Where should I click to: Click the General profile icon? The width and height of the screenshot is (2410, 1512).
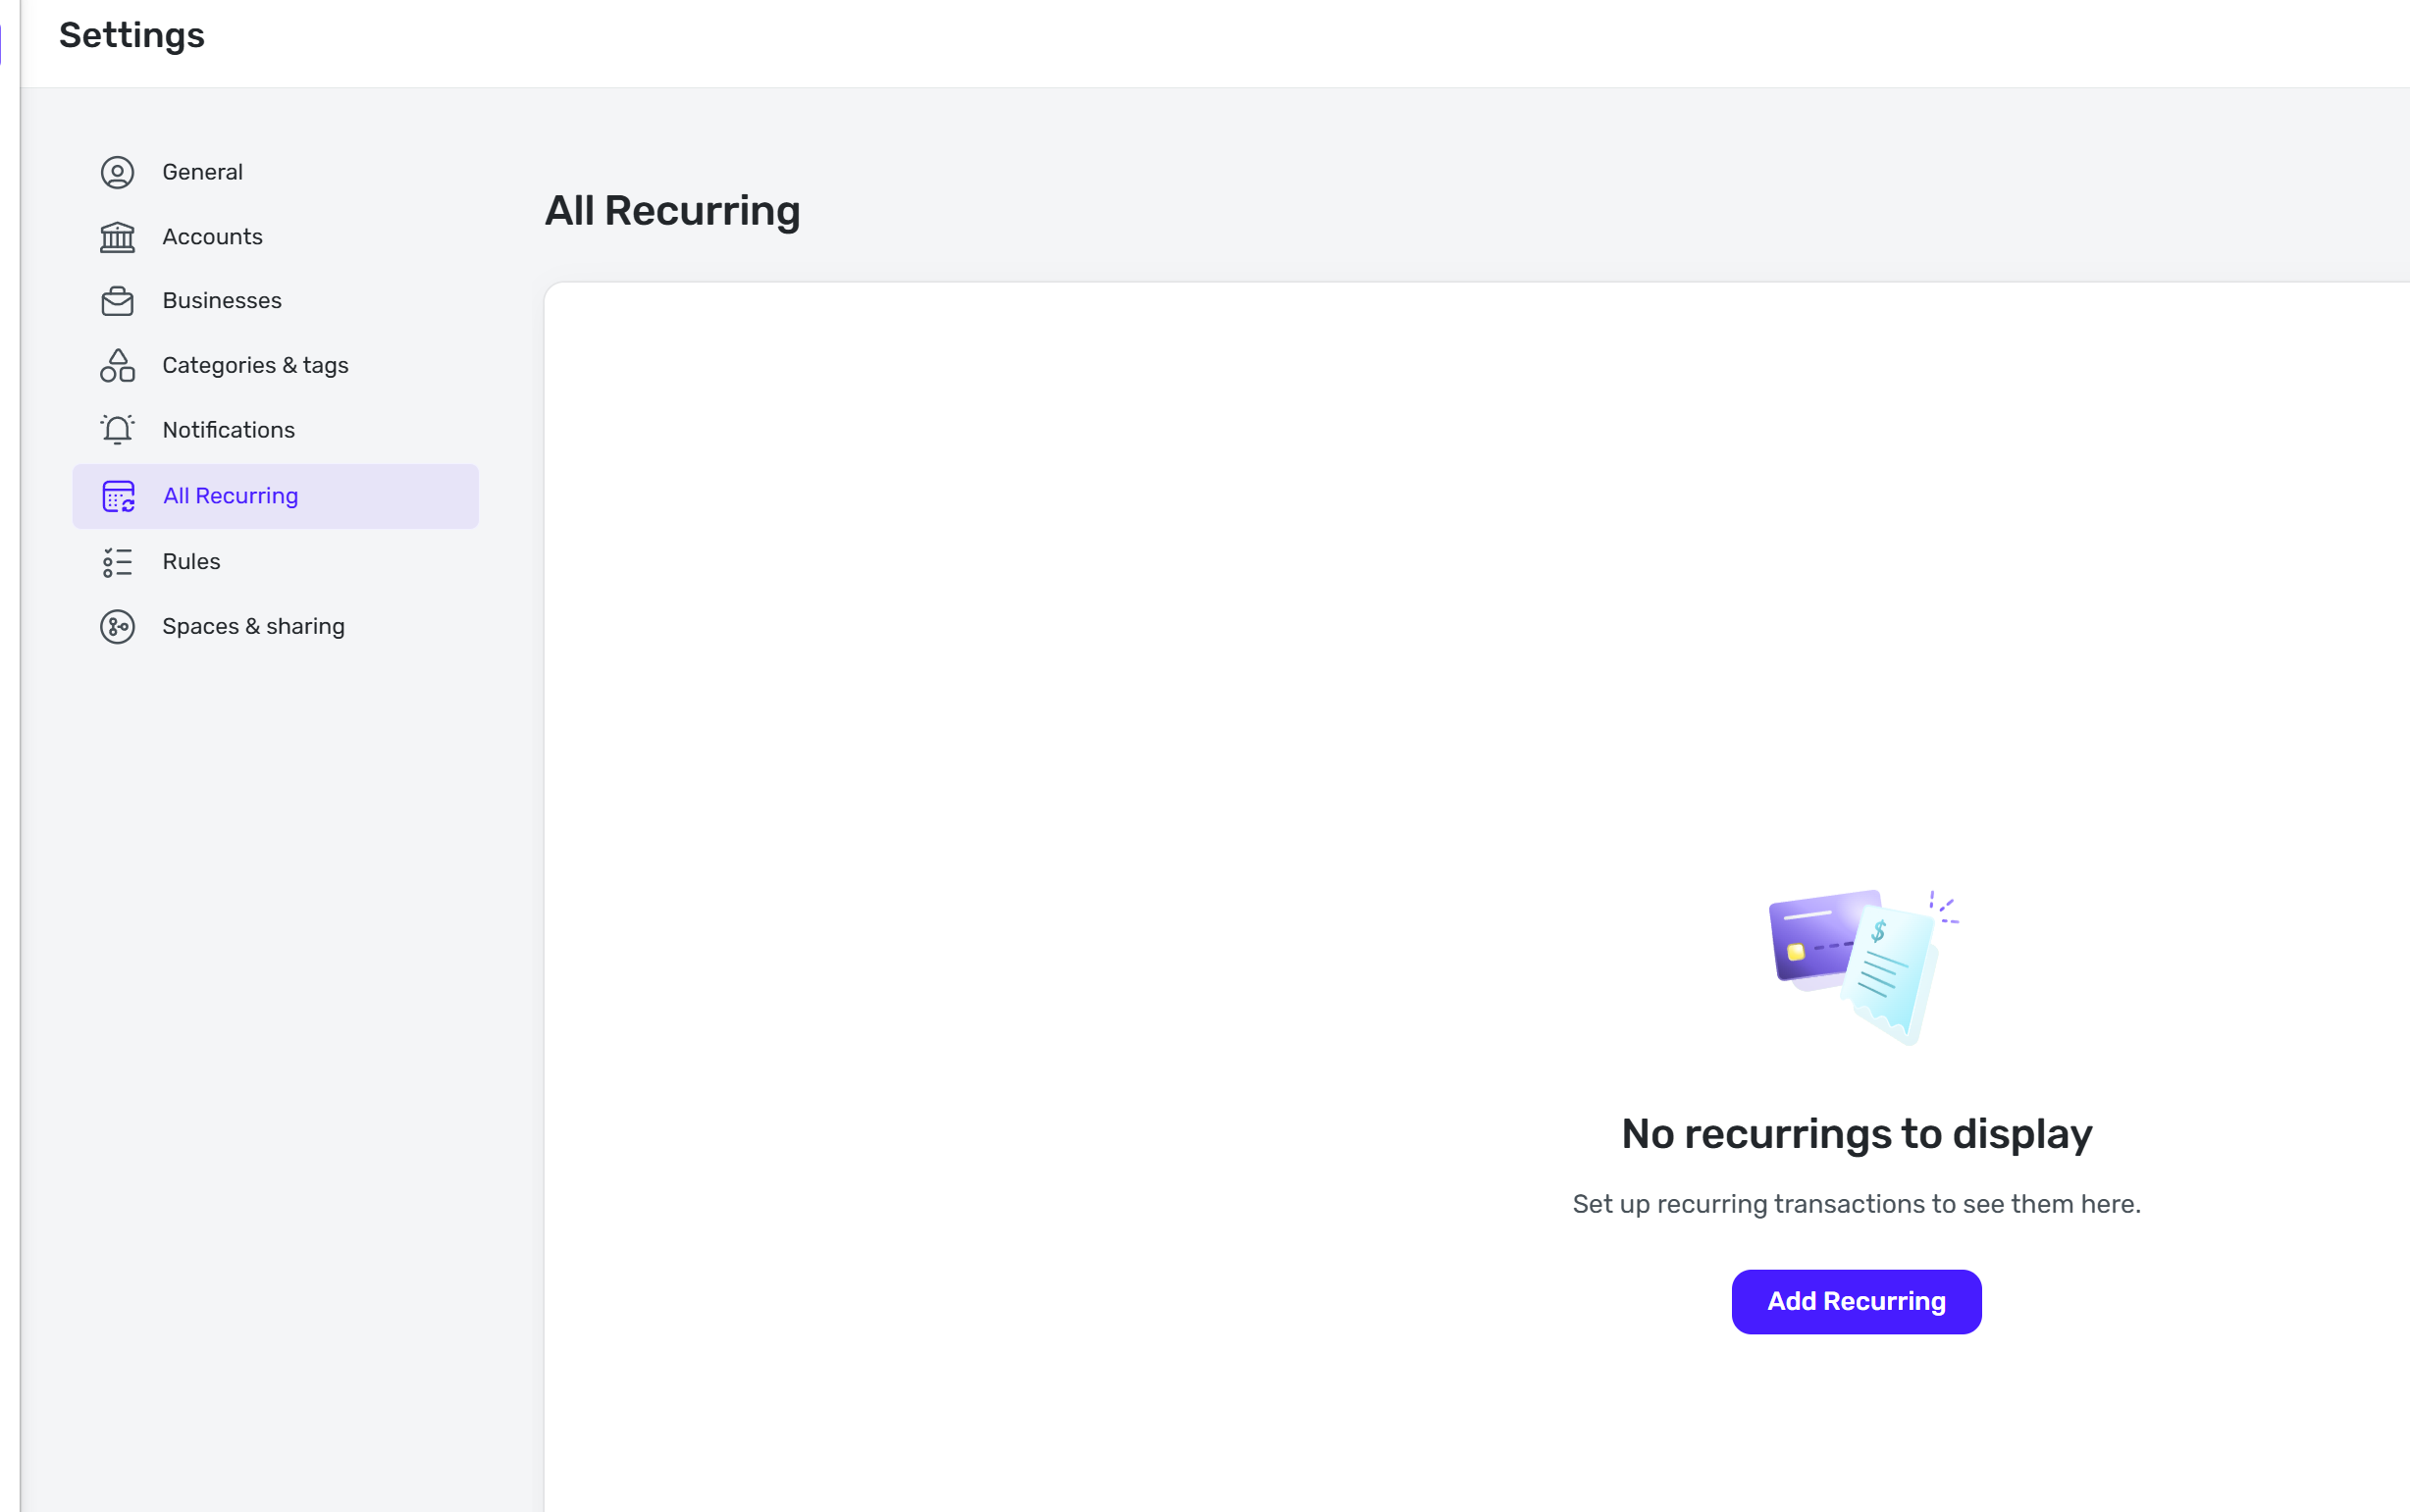tap(117, 172)
